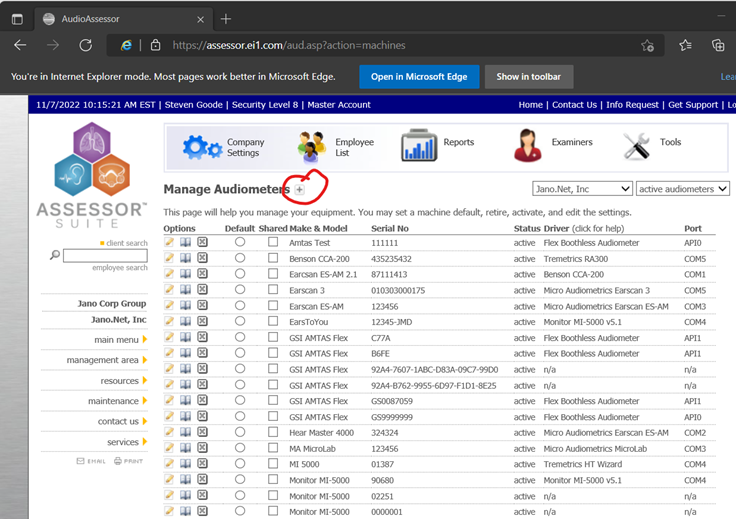Open the Reports chart icon
736x519 pixels.
pos(419,145)
